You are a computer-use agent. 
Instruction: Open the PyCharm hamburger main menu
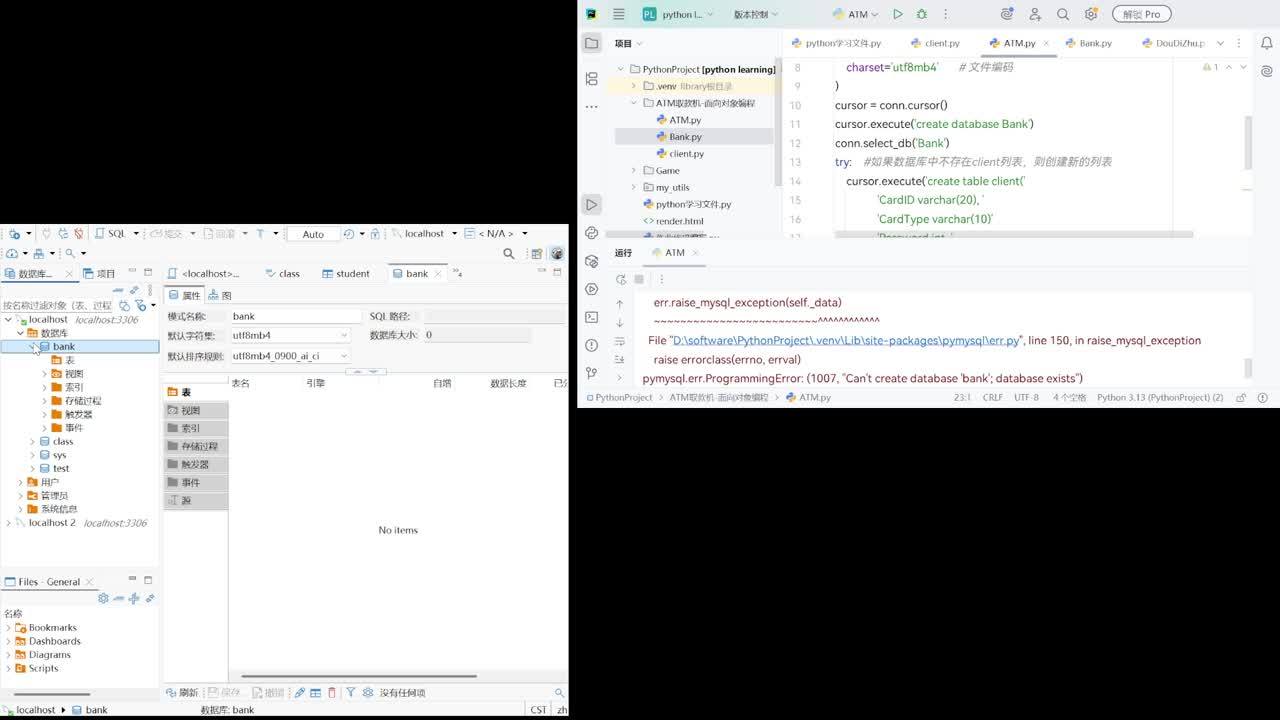coord(619,14)
